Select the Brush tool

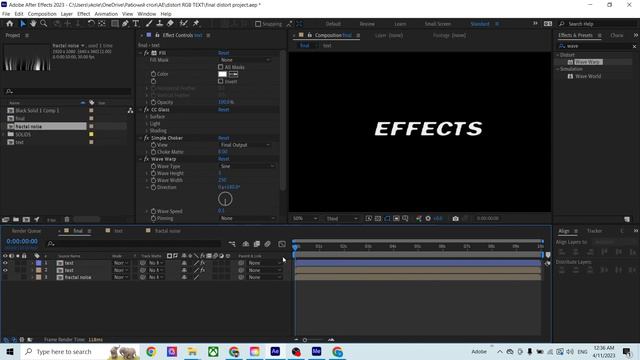click(x=149, y=24)
